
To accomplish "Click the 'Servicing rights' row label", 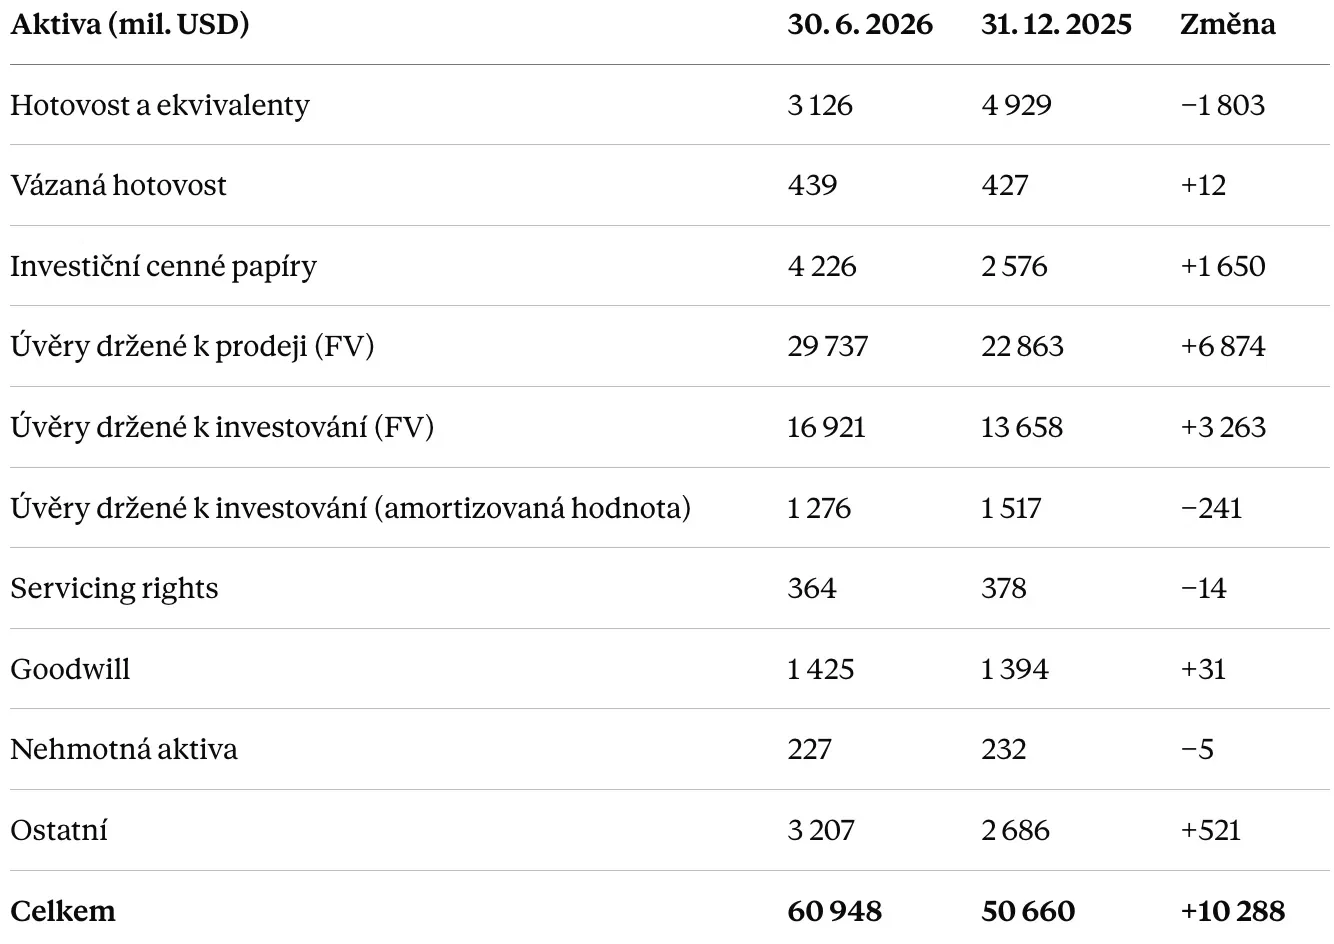I will tap(114, 588).
